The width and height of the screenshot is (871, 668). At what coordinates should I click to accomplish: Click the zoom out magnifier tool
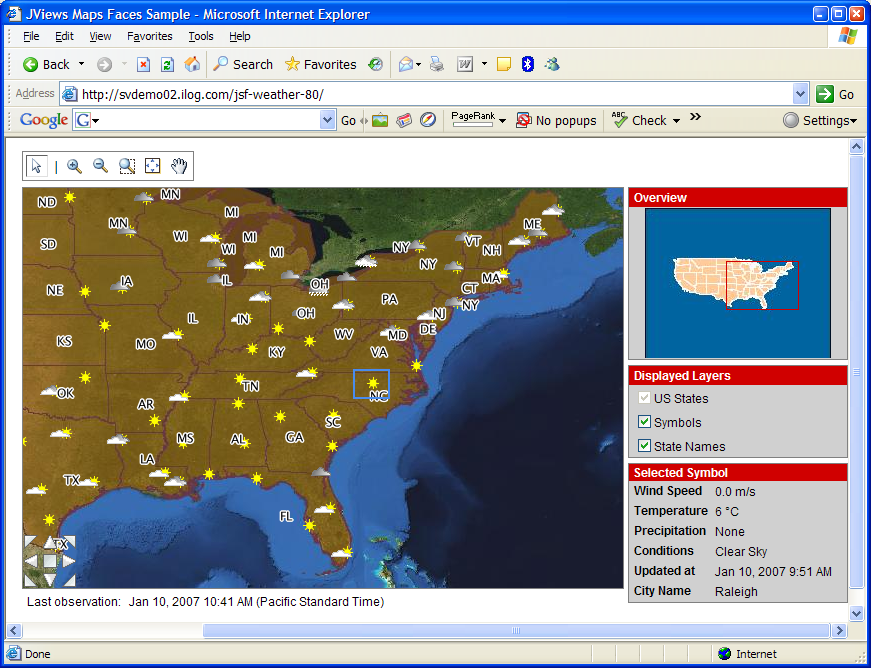click(100, 166)
